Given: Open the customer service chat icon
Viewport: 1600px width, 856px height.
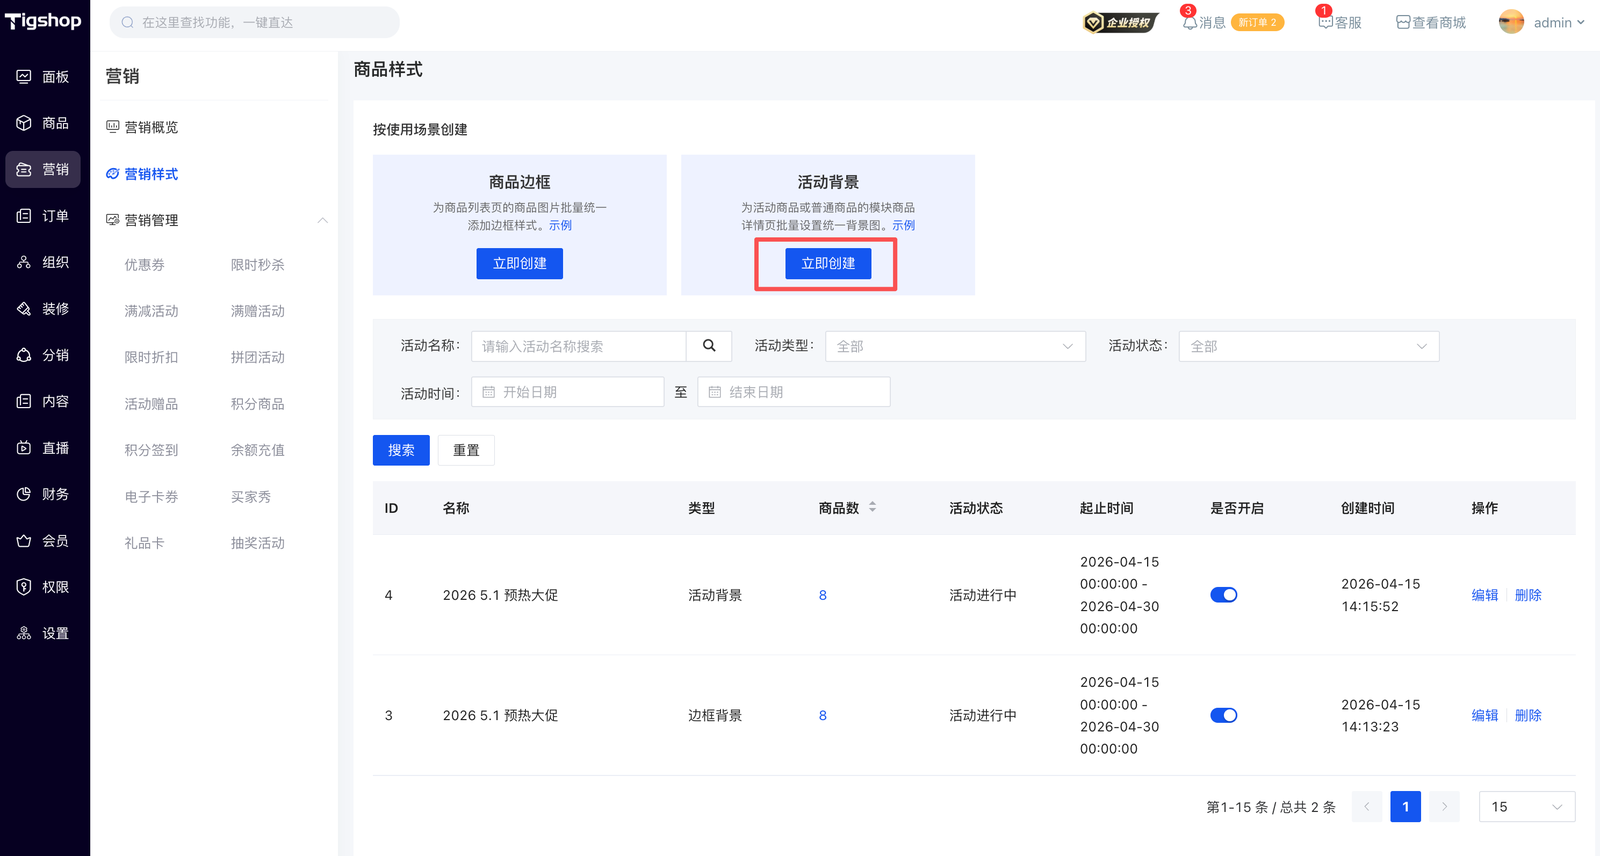Looking at the screenshot, I should click(x=1325, y=23).
